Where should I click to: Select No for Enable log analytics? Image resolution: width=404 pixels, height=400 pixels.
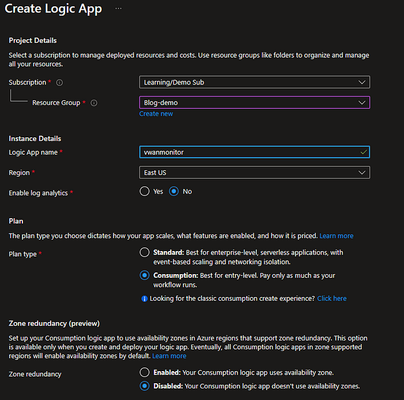coord(174,191)
